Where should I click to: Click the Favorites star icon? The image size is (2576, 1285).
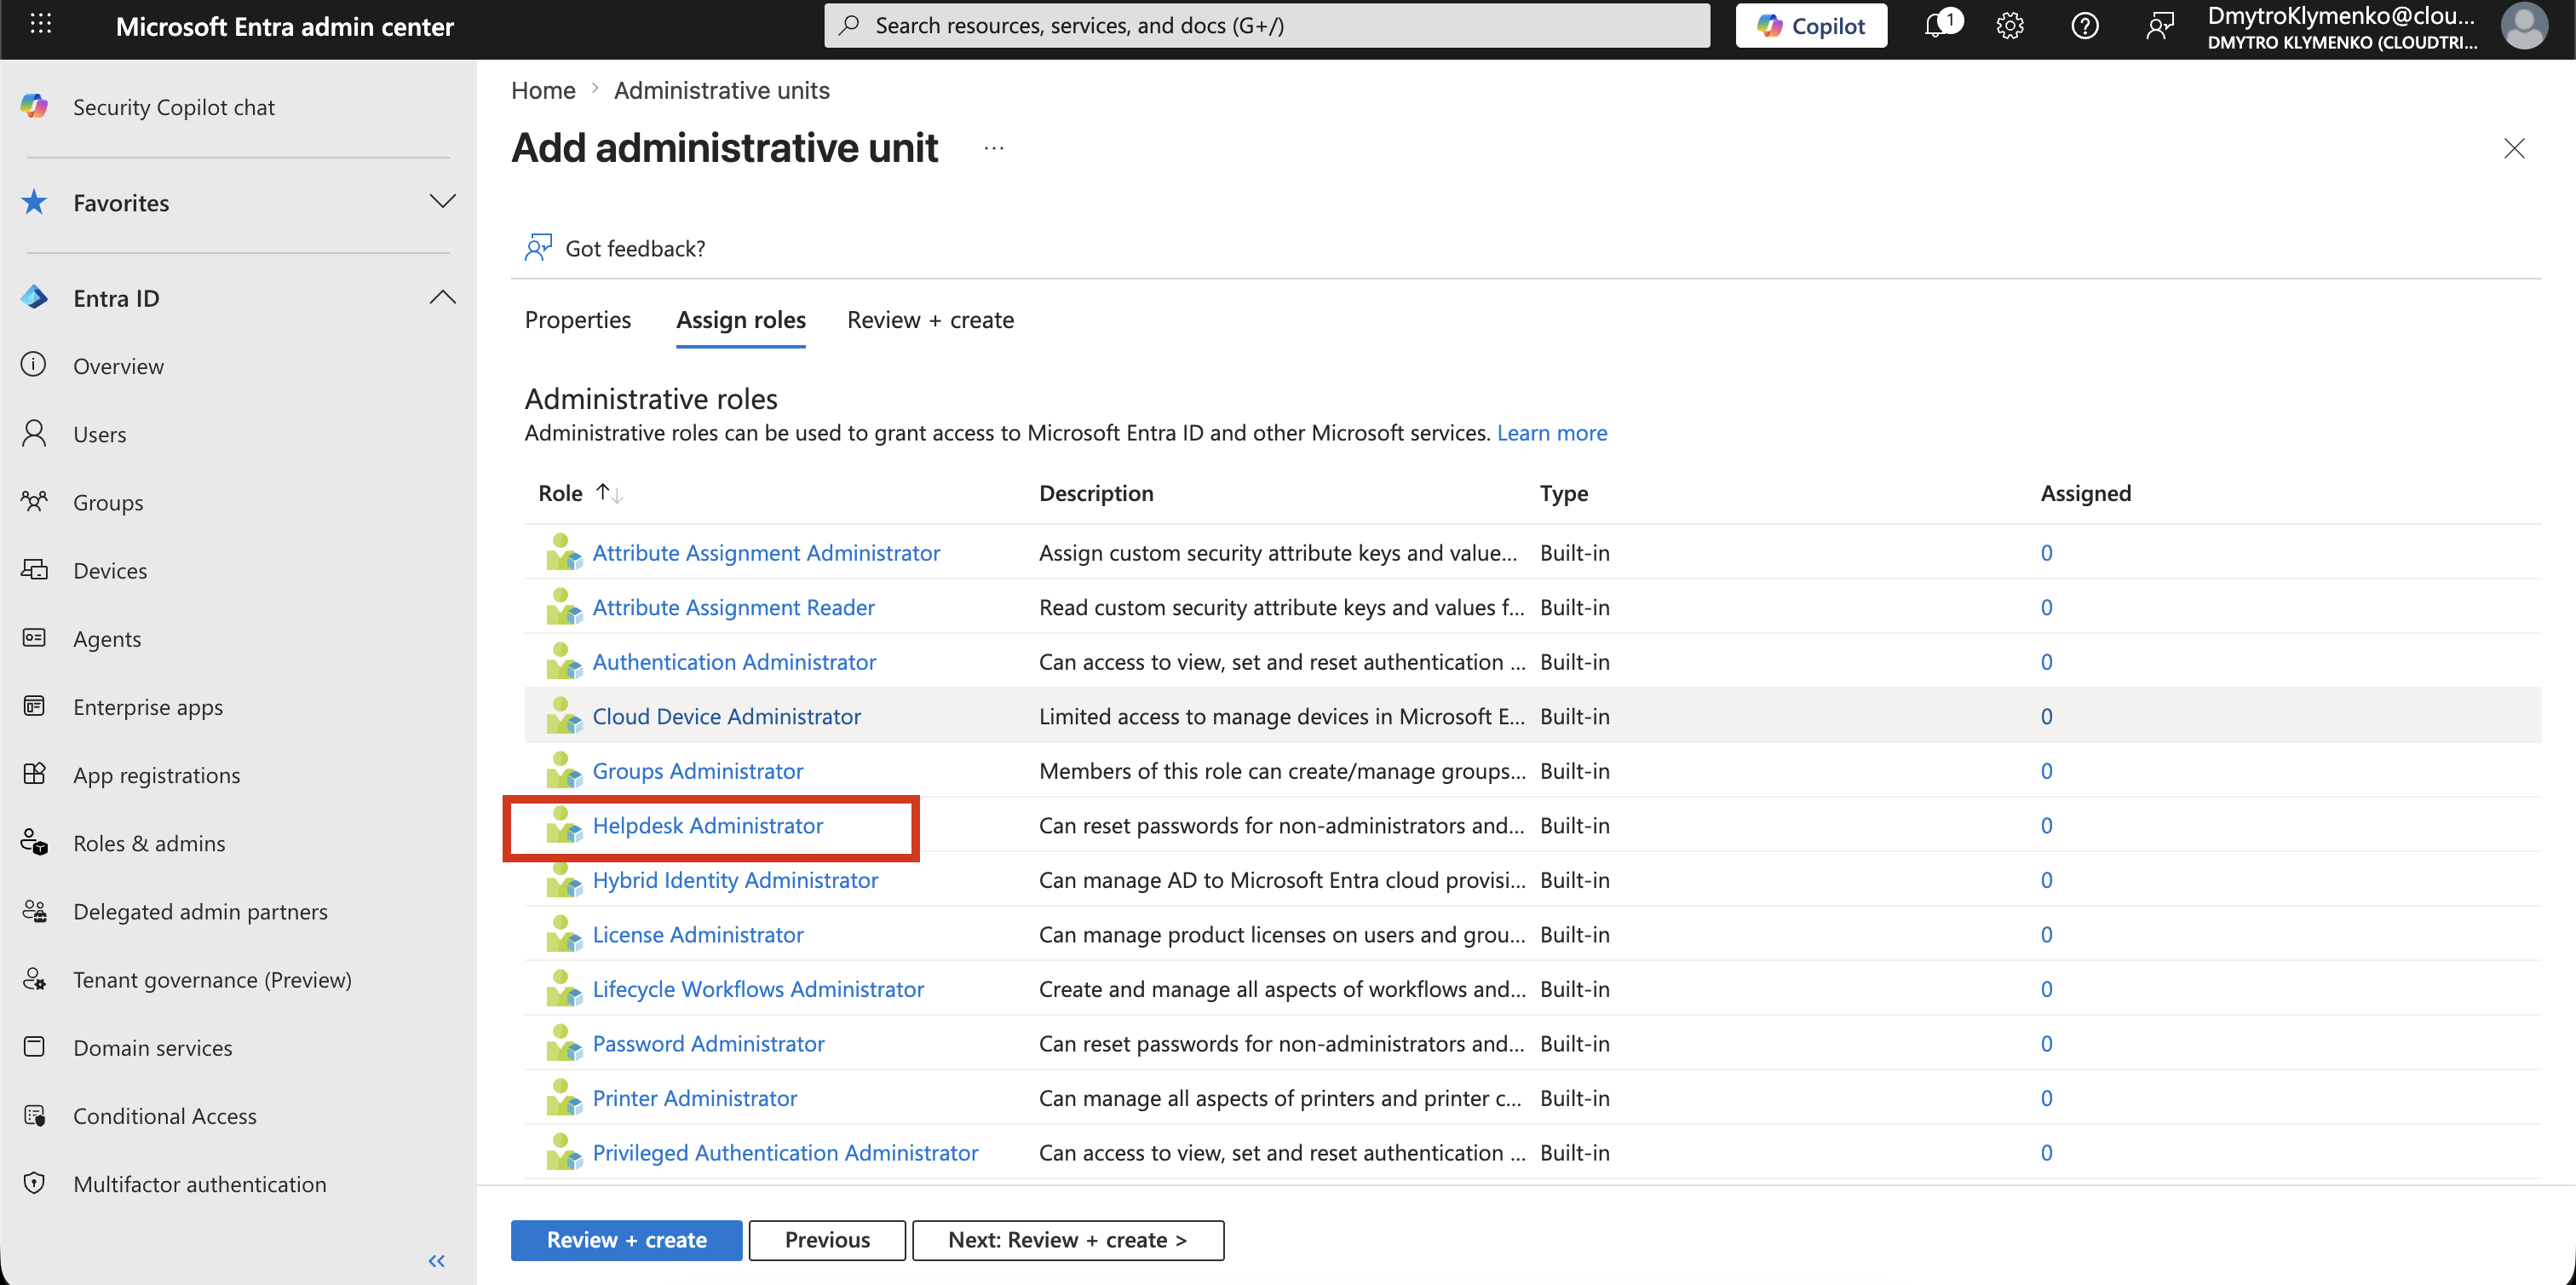34,202
